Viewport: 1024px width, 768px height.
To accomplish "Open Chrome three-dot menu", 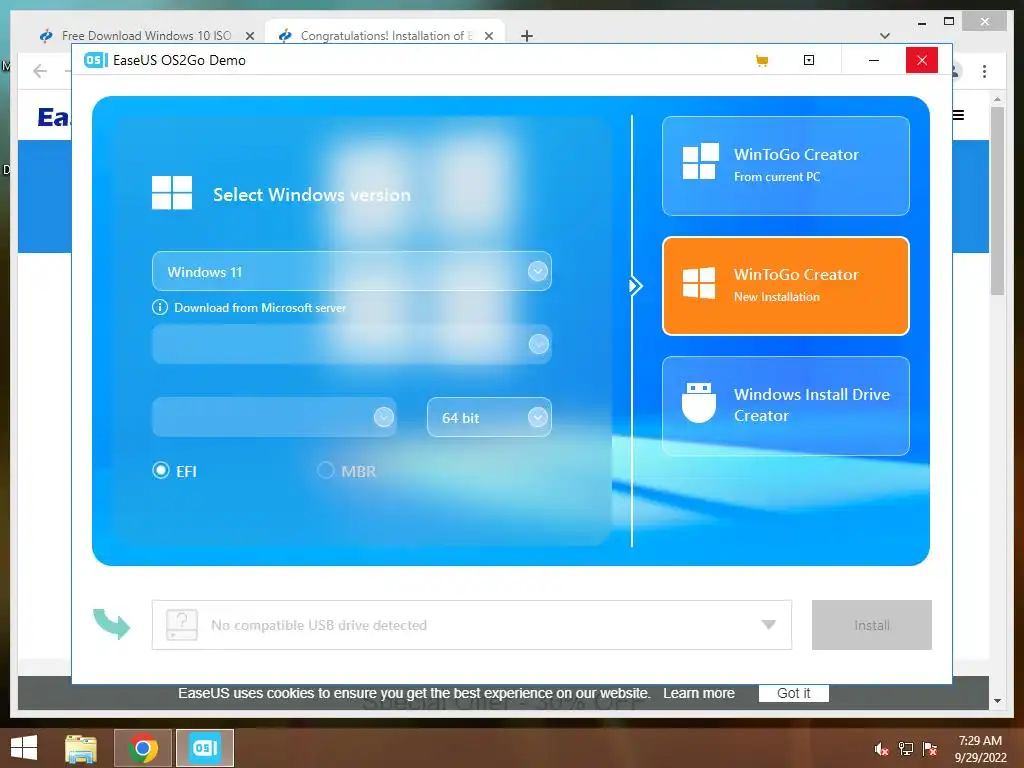I will pos(984,71).
